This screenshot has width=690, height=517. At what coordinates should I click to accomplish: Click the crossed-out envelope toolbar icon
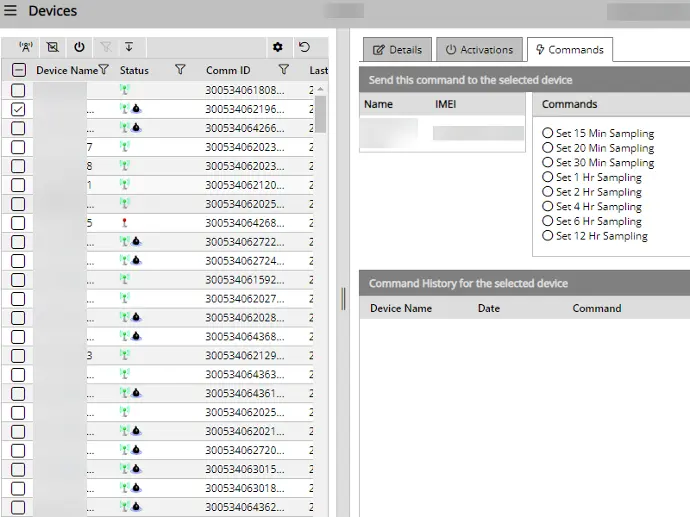click(53, 47)
